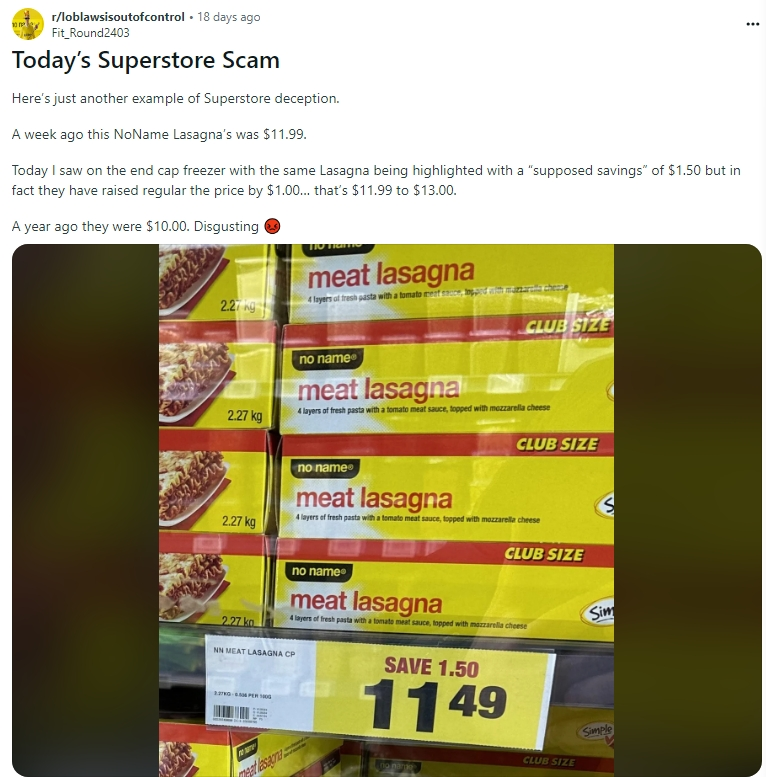Click the 11.49 price on yellow tag
This screenshot has width=766, height=777.
435,706
